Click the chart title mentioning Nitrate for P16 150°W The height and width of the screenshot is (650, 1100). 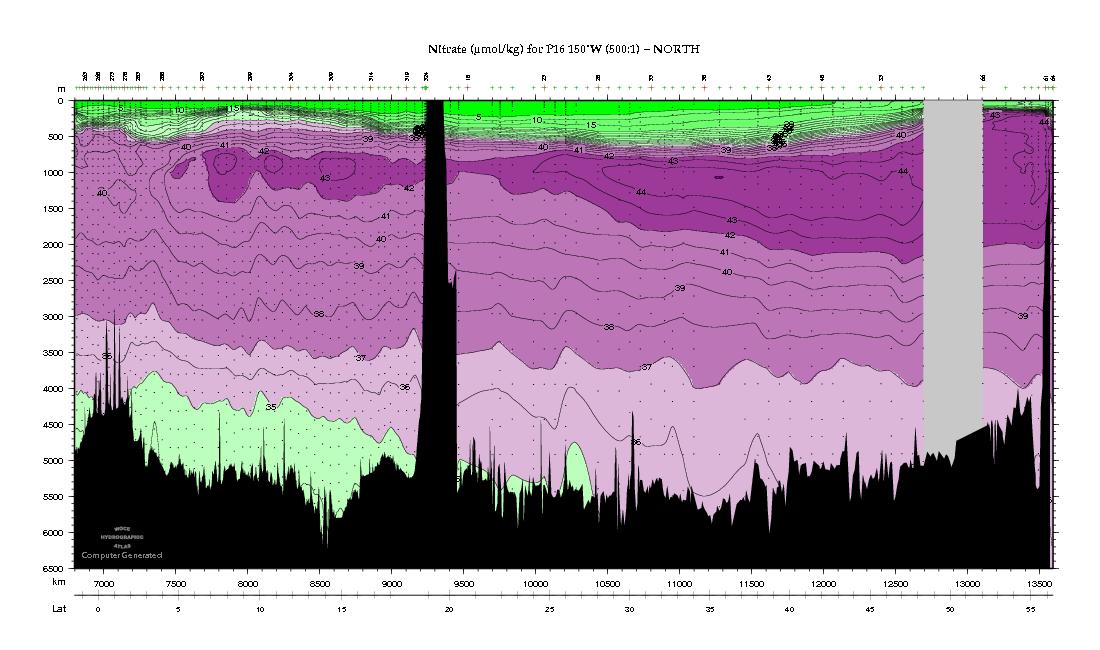563,49
